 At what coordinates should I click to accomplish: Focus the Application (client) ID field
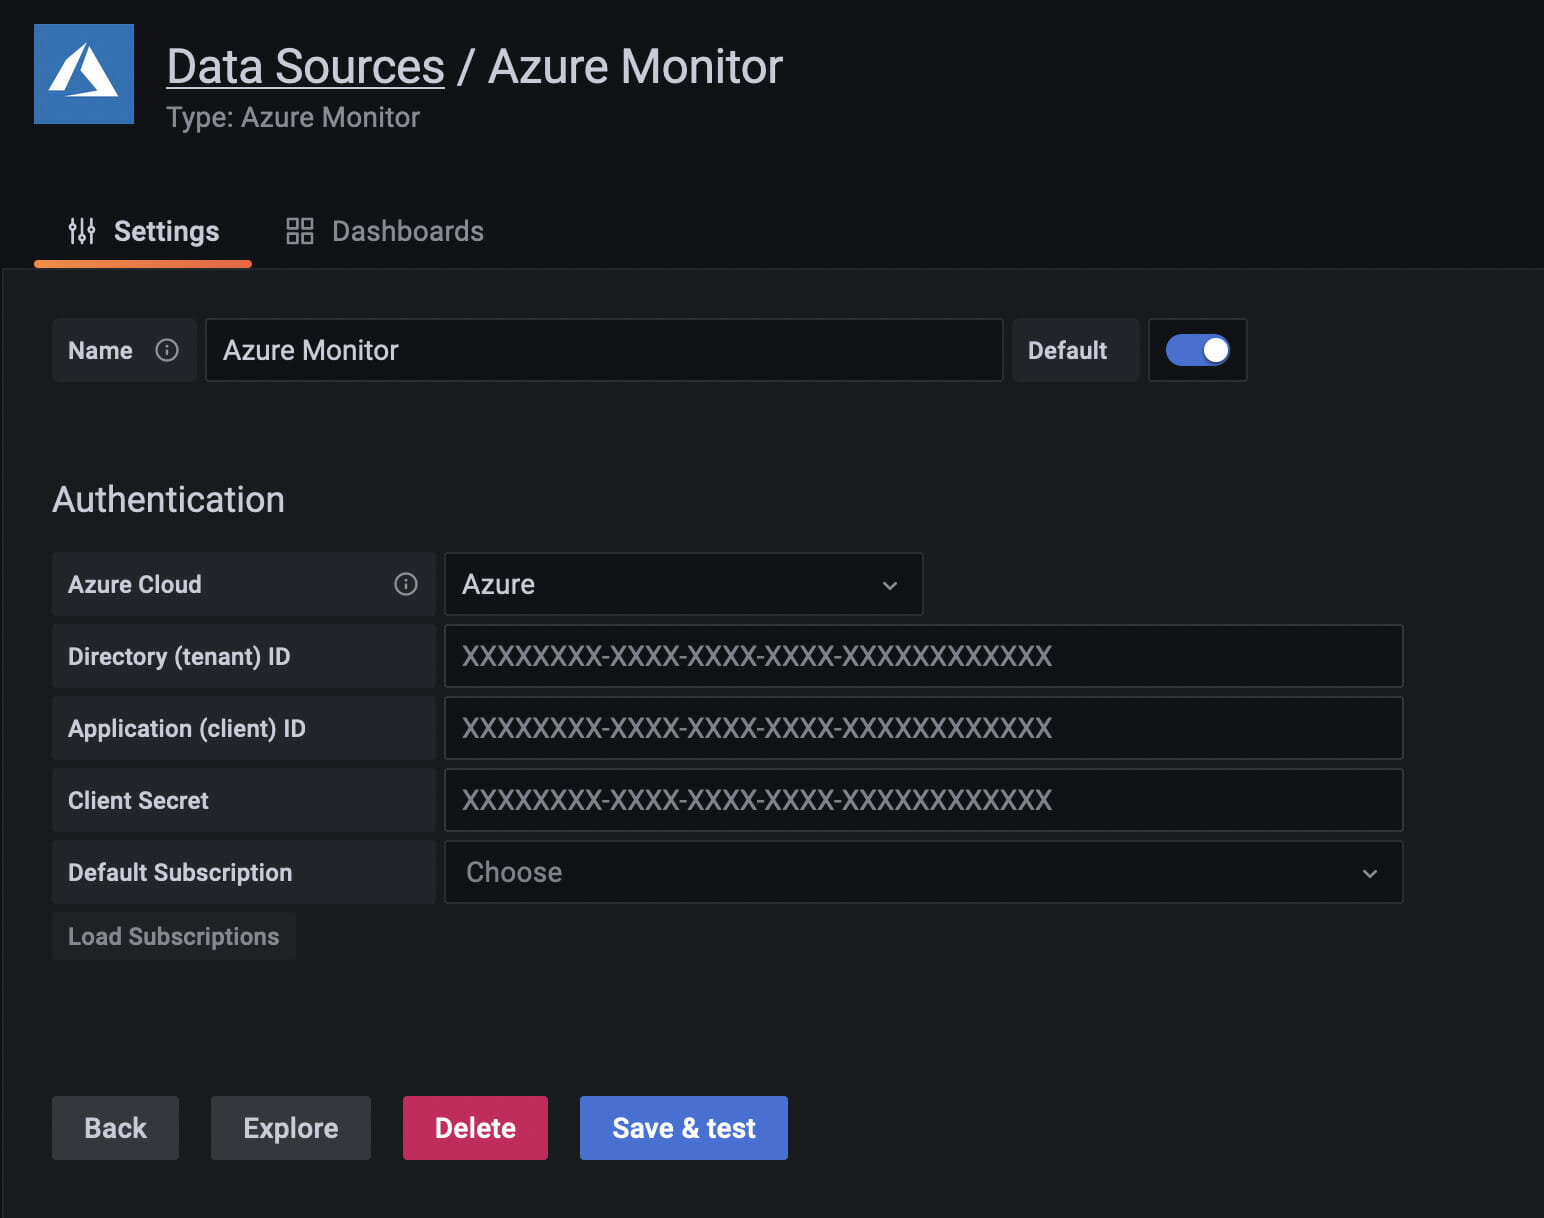coord(923,728)
